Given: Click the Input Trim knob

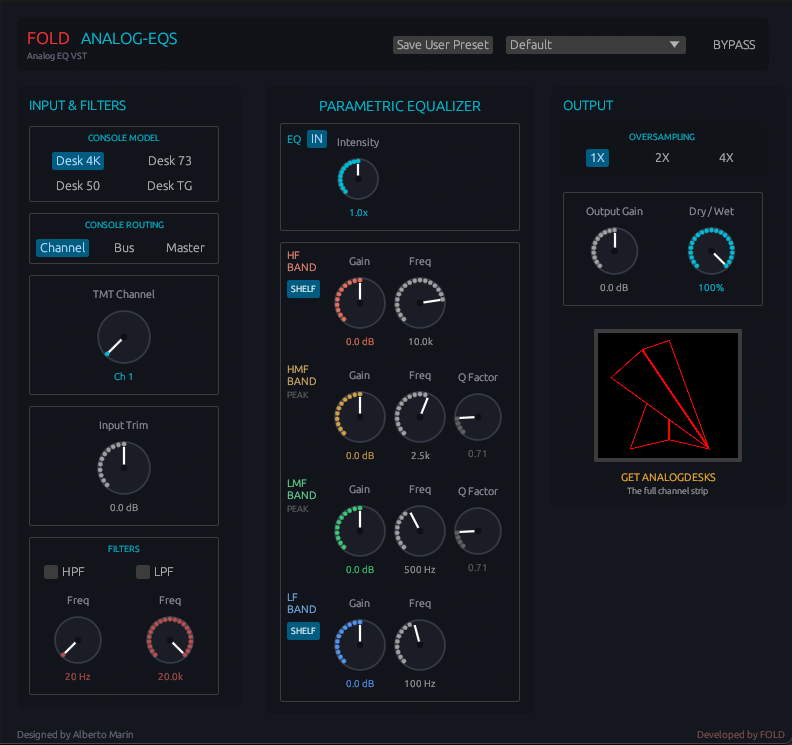Looking at the screenshot, I should pyautogui.click(x=124, y=468).
